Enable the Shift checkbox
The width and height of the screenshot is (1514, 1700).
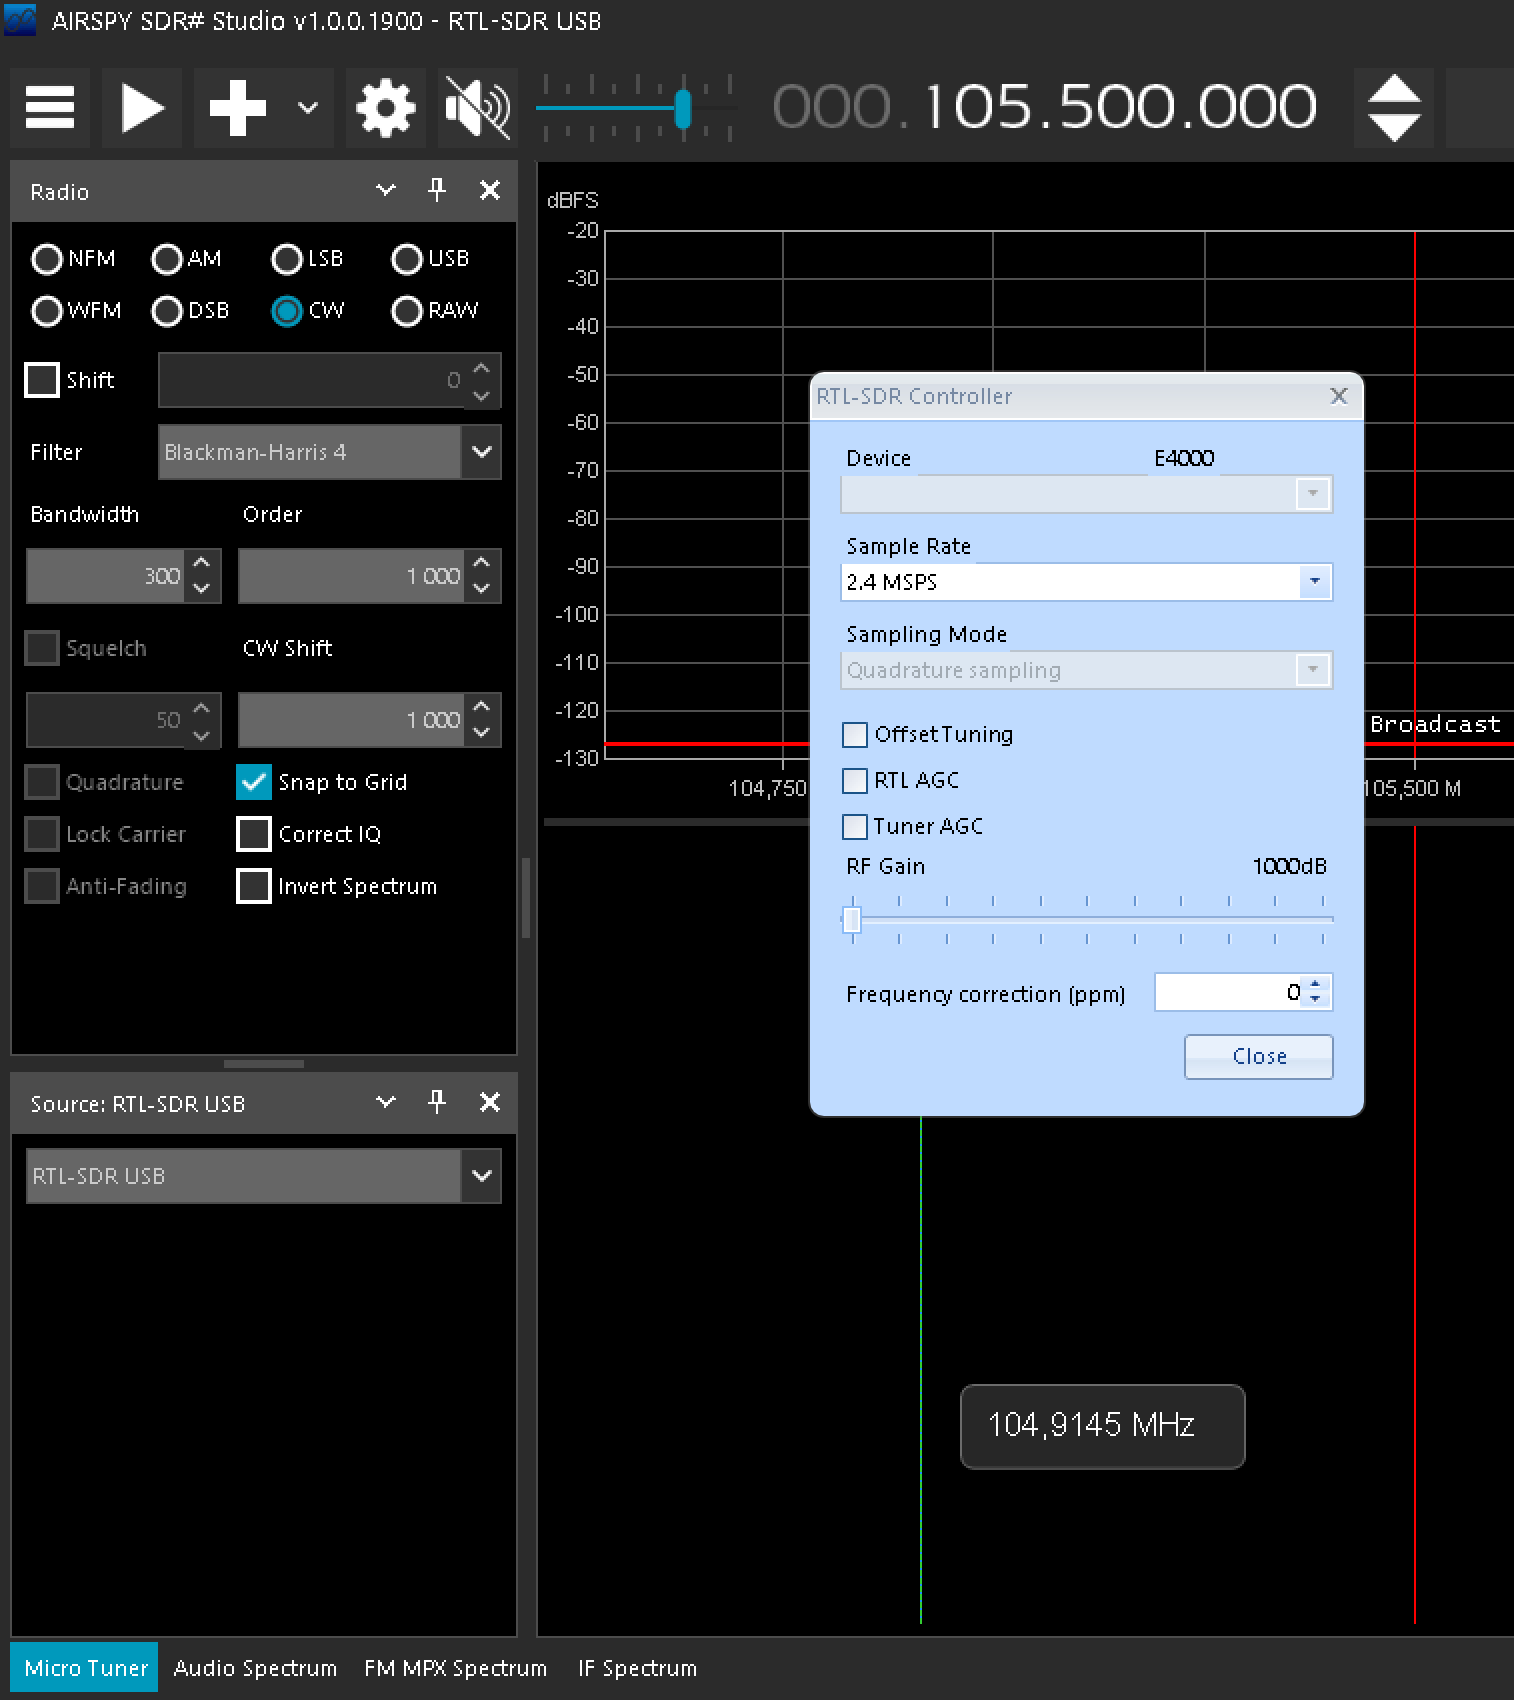point(42,380)
